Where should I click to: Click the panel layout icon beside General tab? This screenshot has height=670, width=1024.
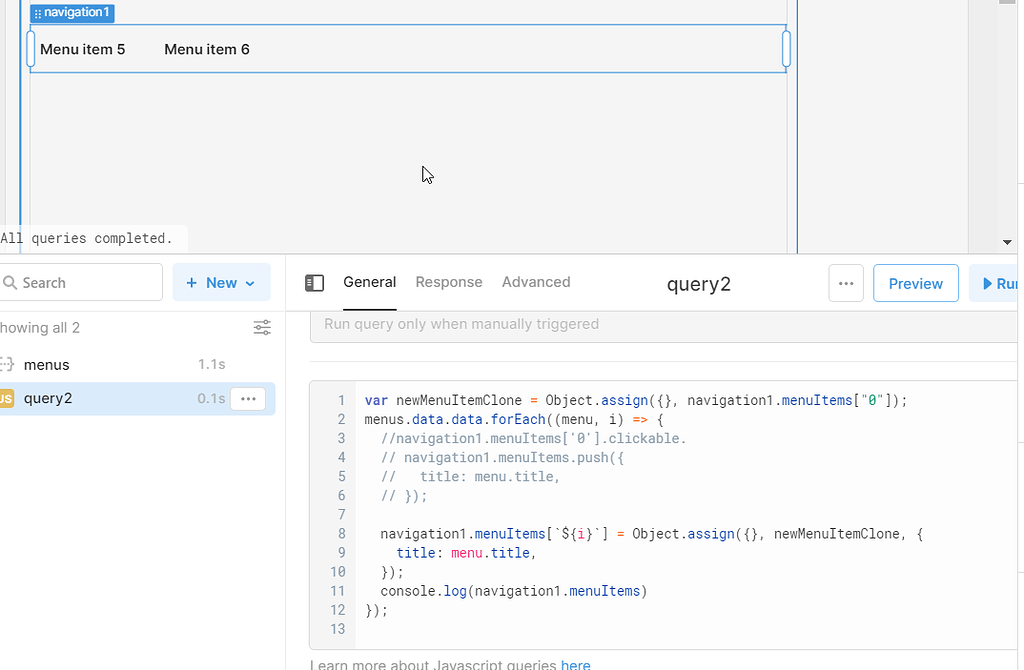315,283
